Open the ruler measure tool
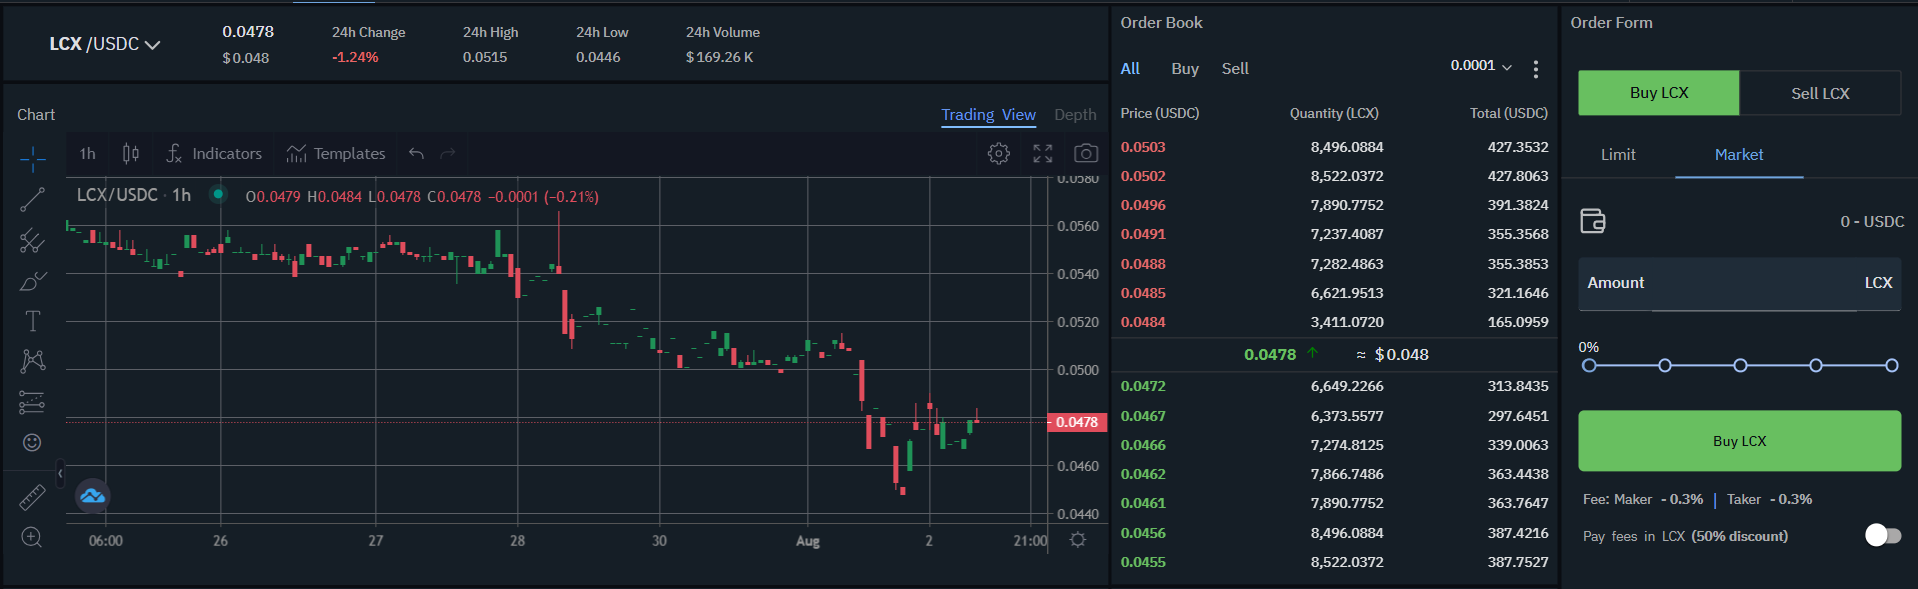The height and width of the screenshot is (589, 1918). 32,496
